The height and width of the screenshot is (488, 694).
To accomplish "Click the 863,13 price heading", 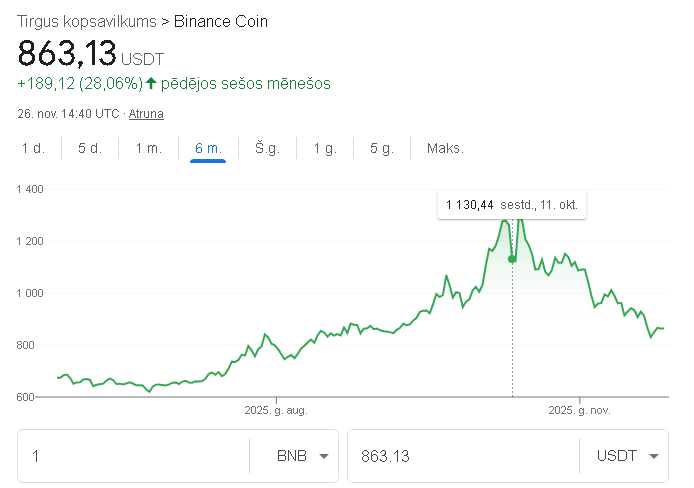I will (67, 52).
